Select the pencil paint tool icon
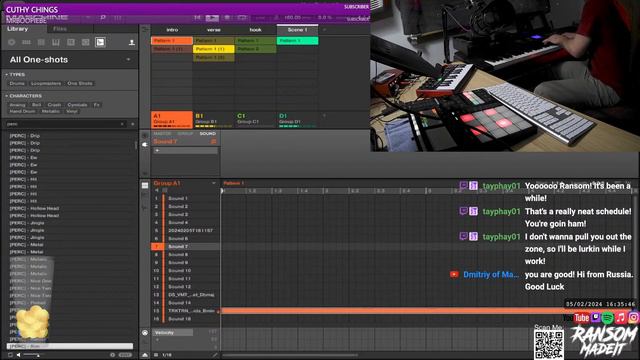 (x=215, y=355)
